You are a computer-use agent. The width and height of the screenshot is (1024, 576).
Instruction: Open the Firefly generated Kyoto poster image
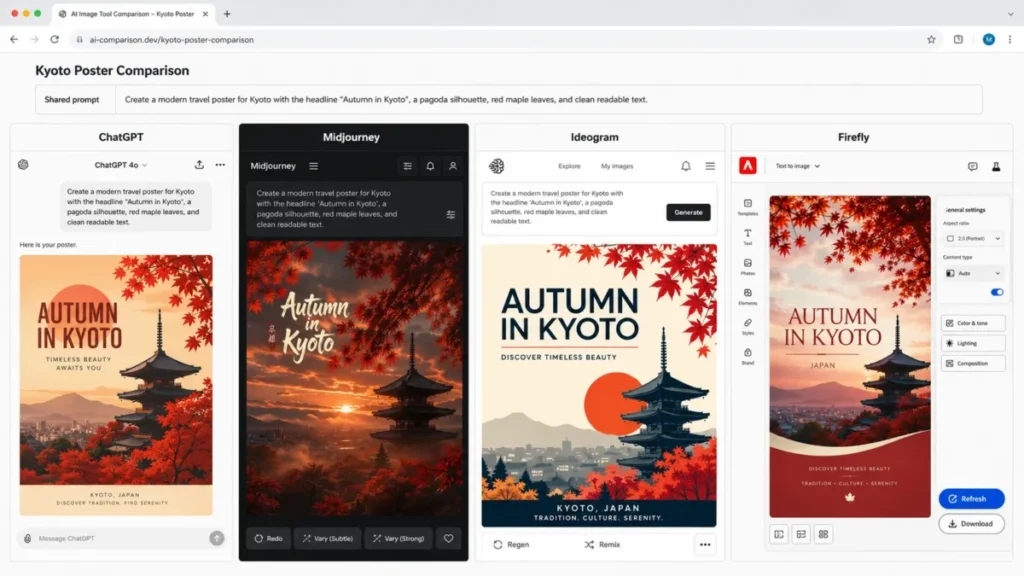click(x=850, y=357)
